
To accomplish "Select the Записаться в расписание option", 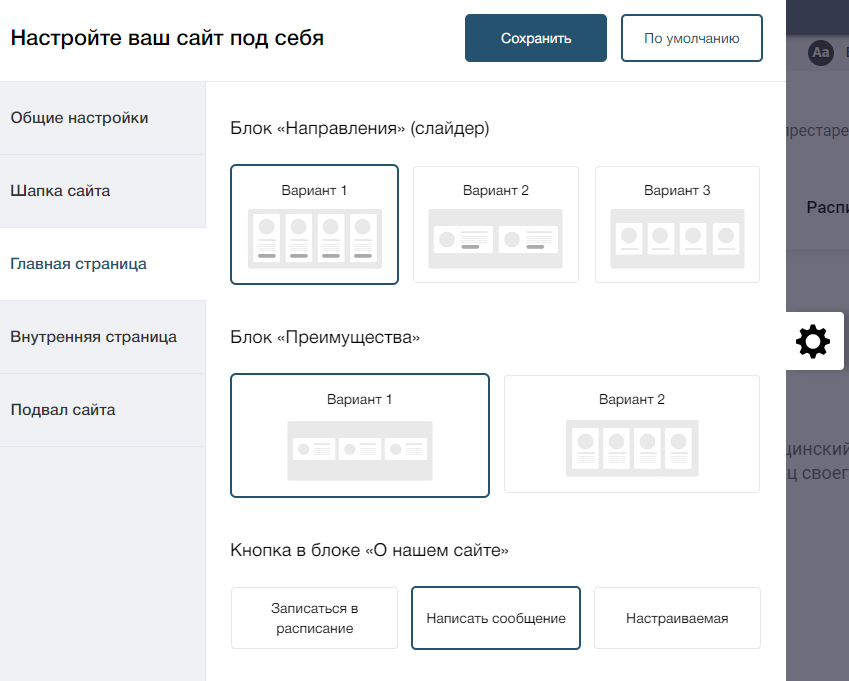I will tap(315, 618).
